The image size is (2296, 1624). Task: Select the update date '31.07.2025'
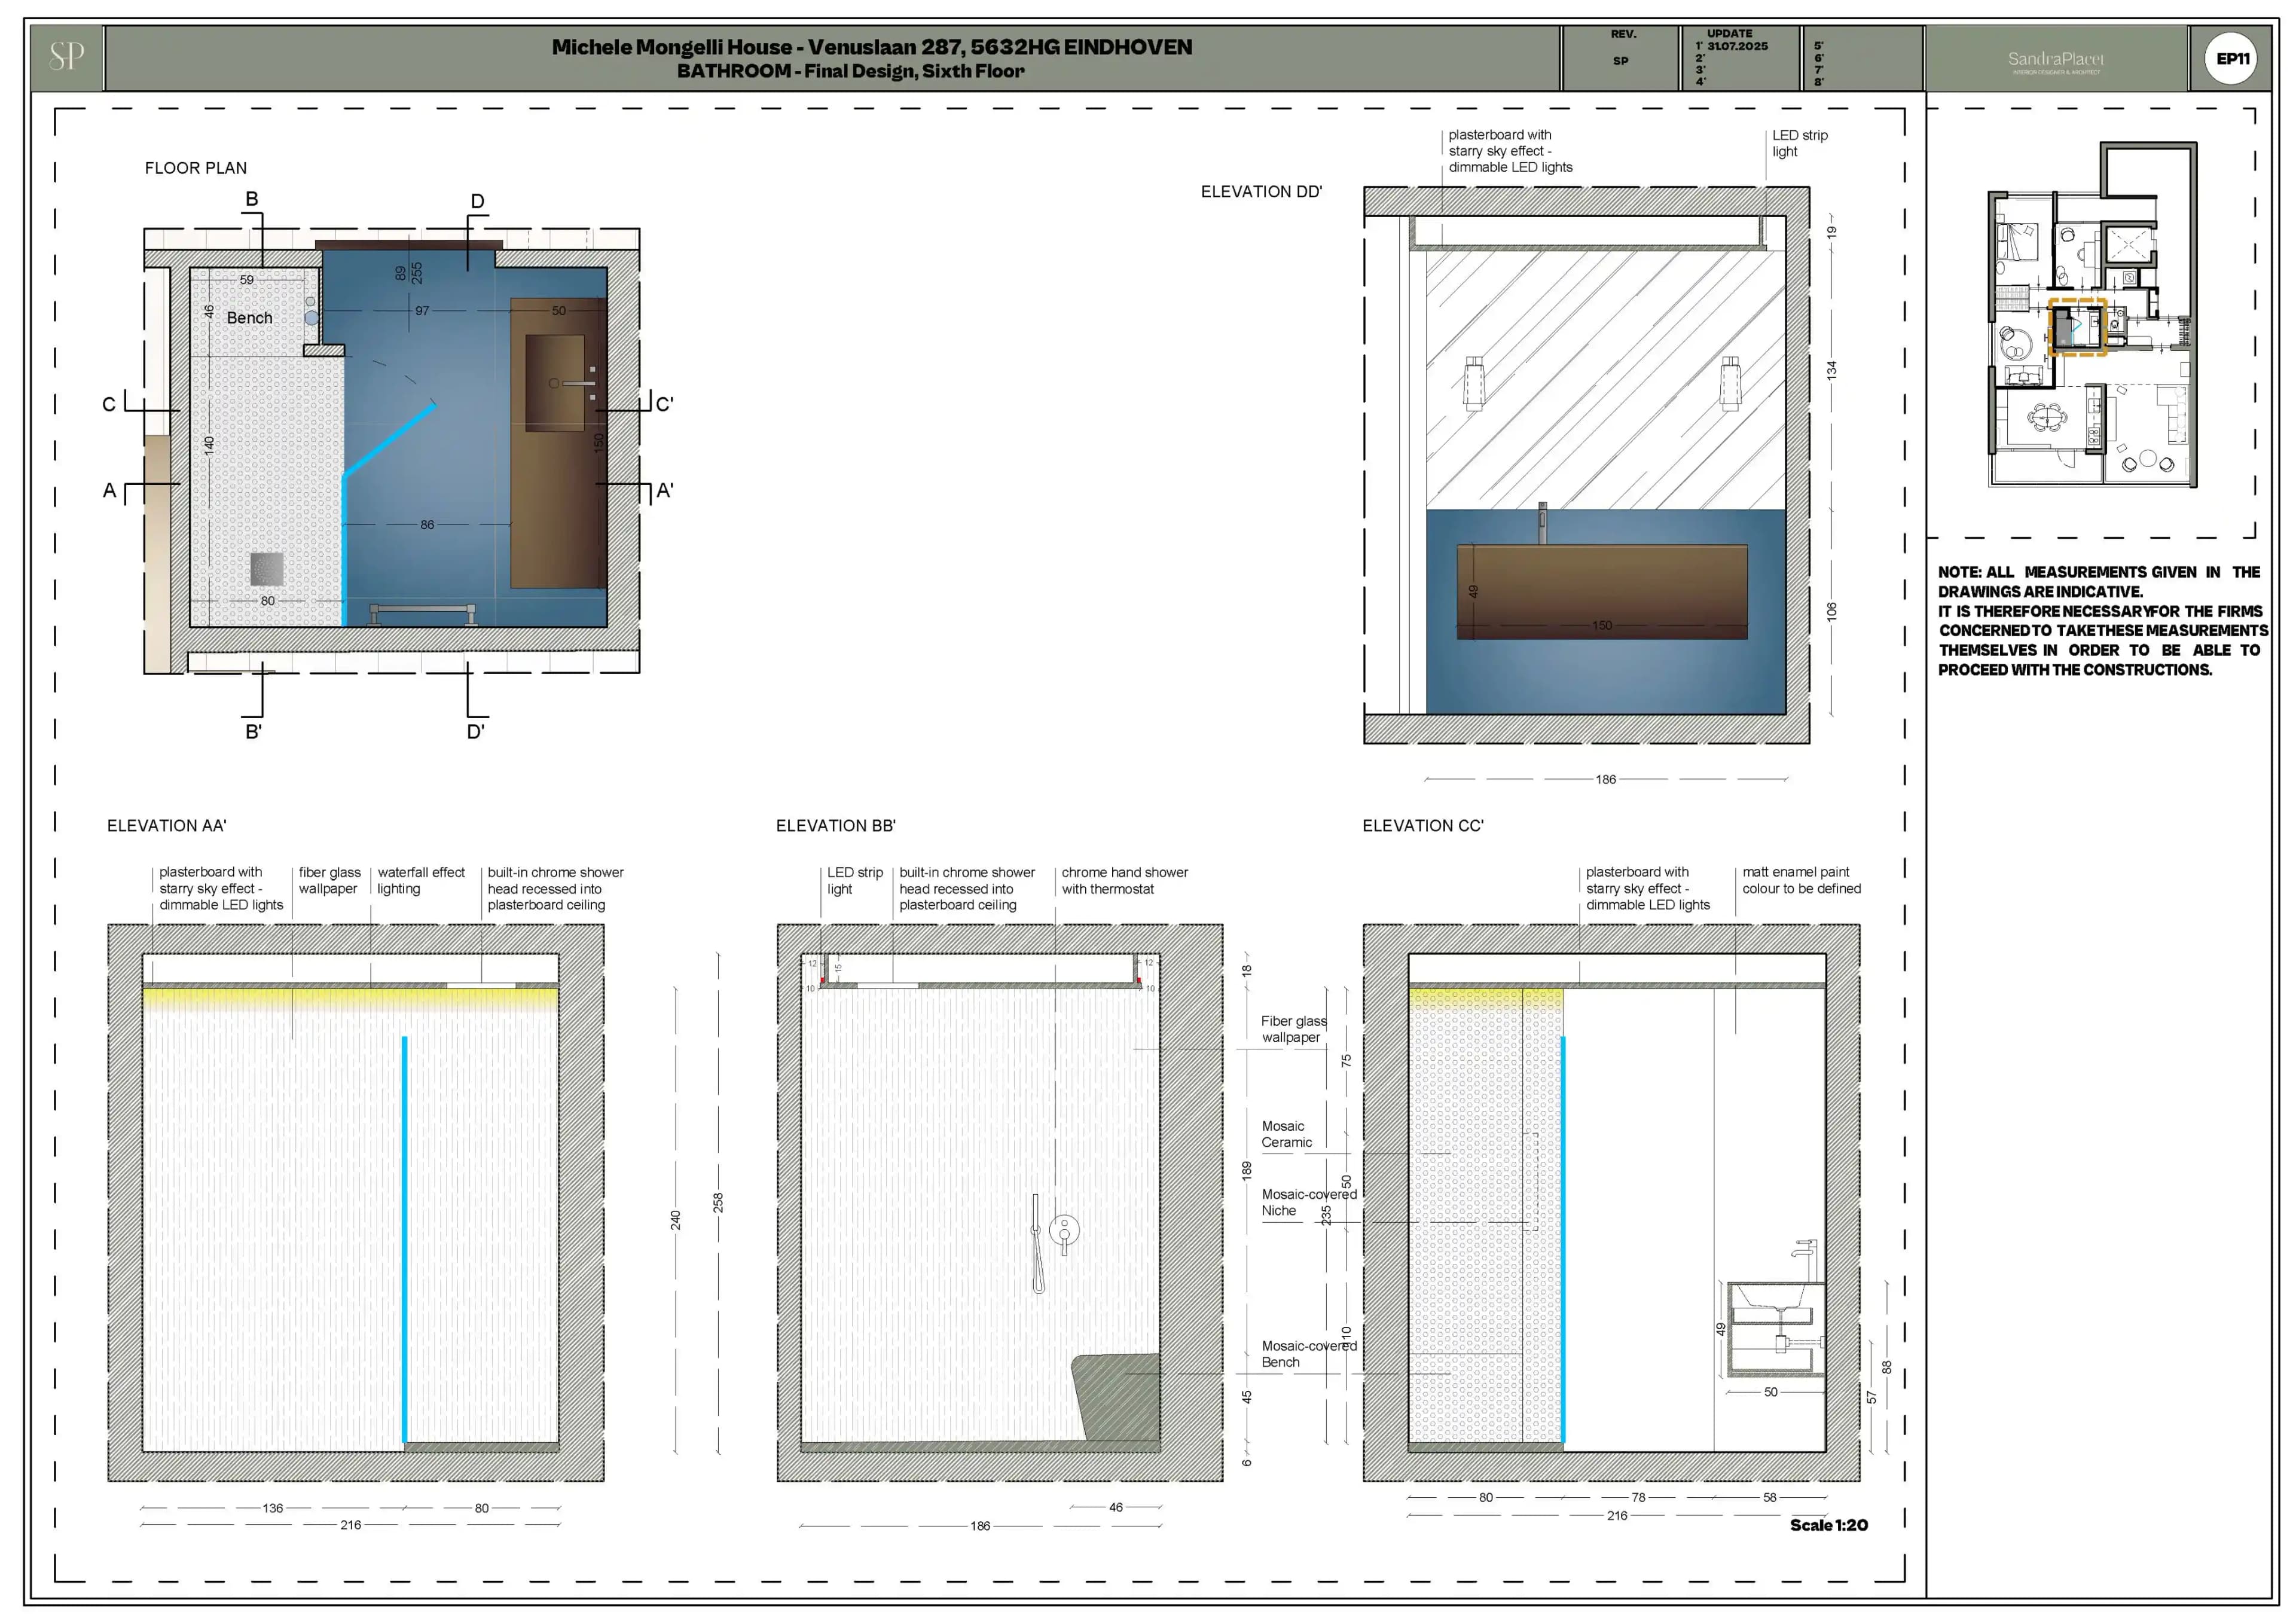1737,46
